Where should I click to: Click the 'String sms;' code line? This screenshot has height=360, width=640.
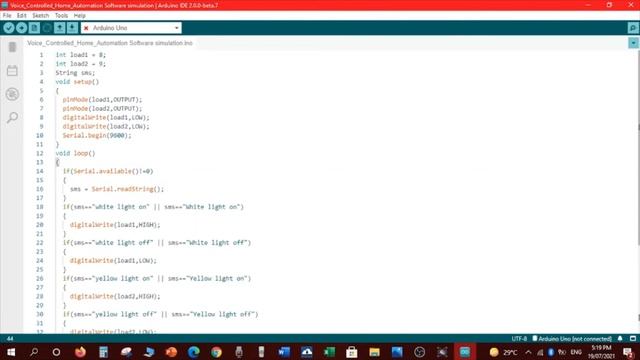click(75, 73)
